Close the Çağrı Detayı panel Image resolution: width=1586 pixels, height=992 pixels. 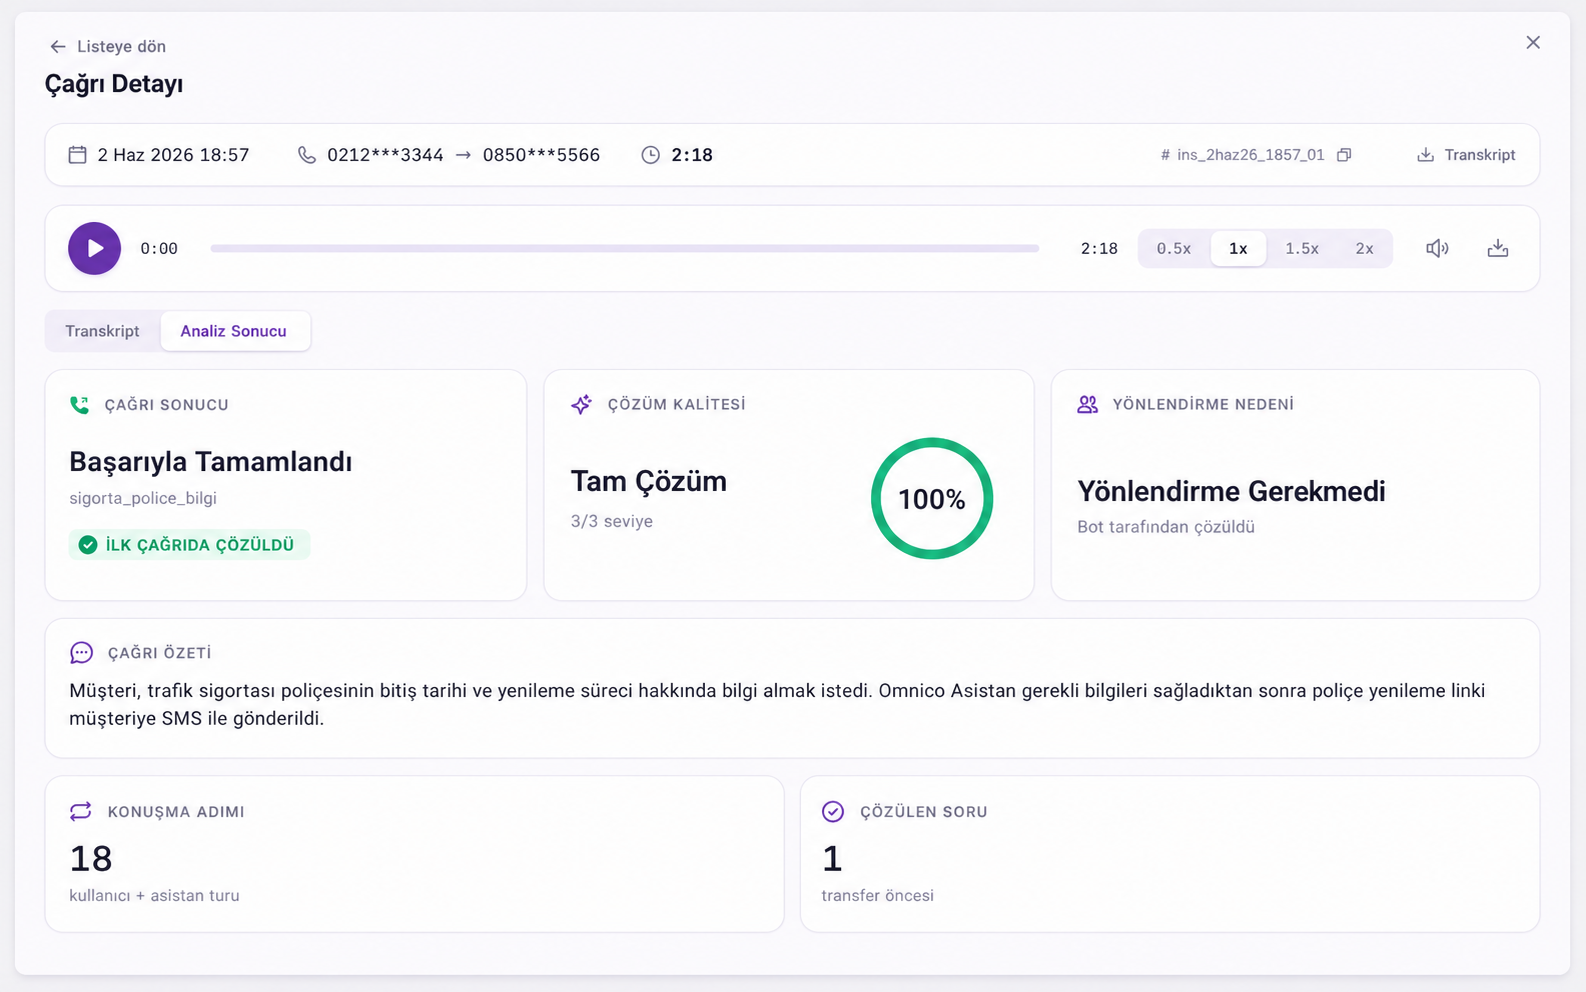pos(1533,43)
